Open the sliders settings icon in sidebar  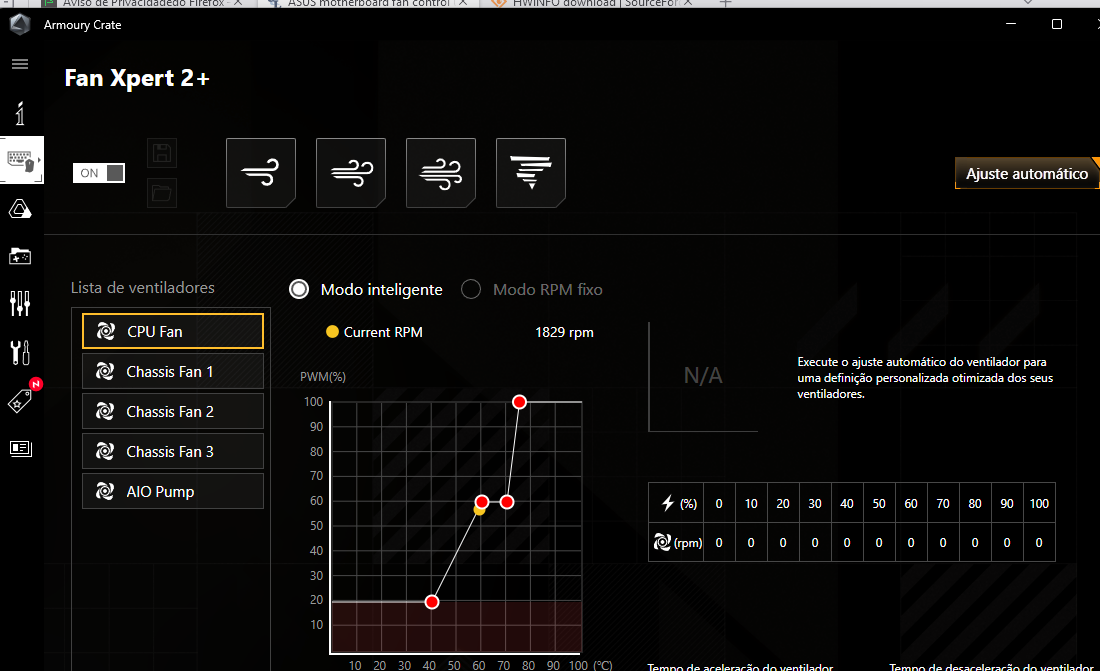20,303
